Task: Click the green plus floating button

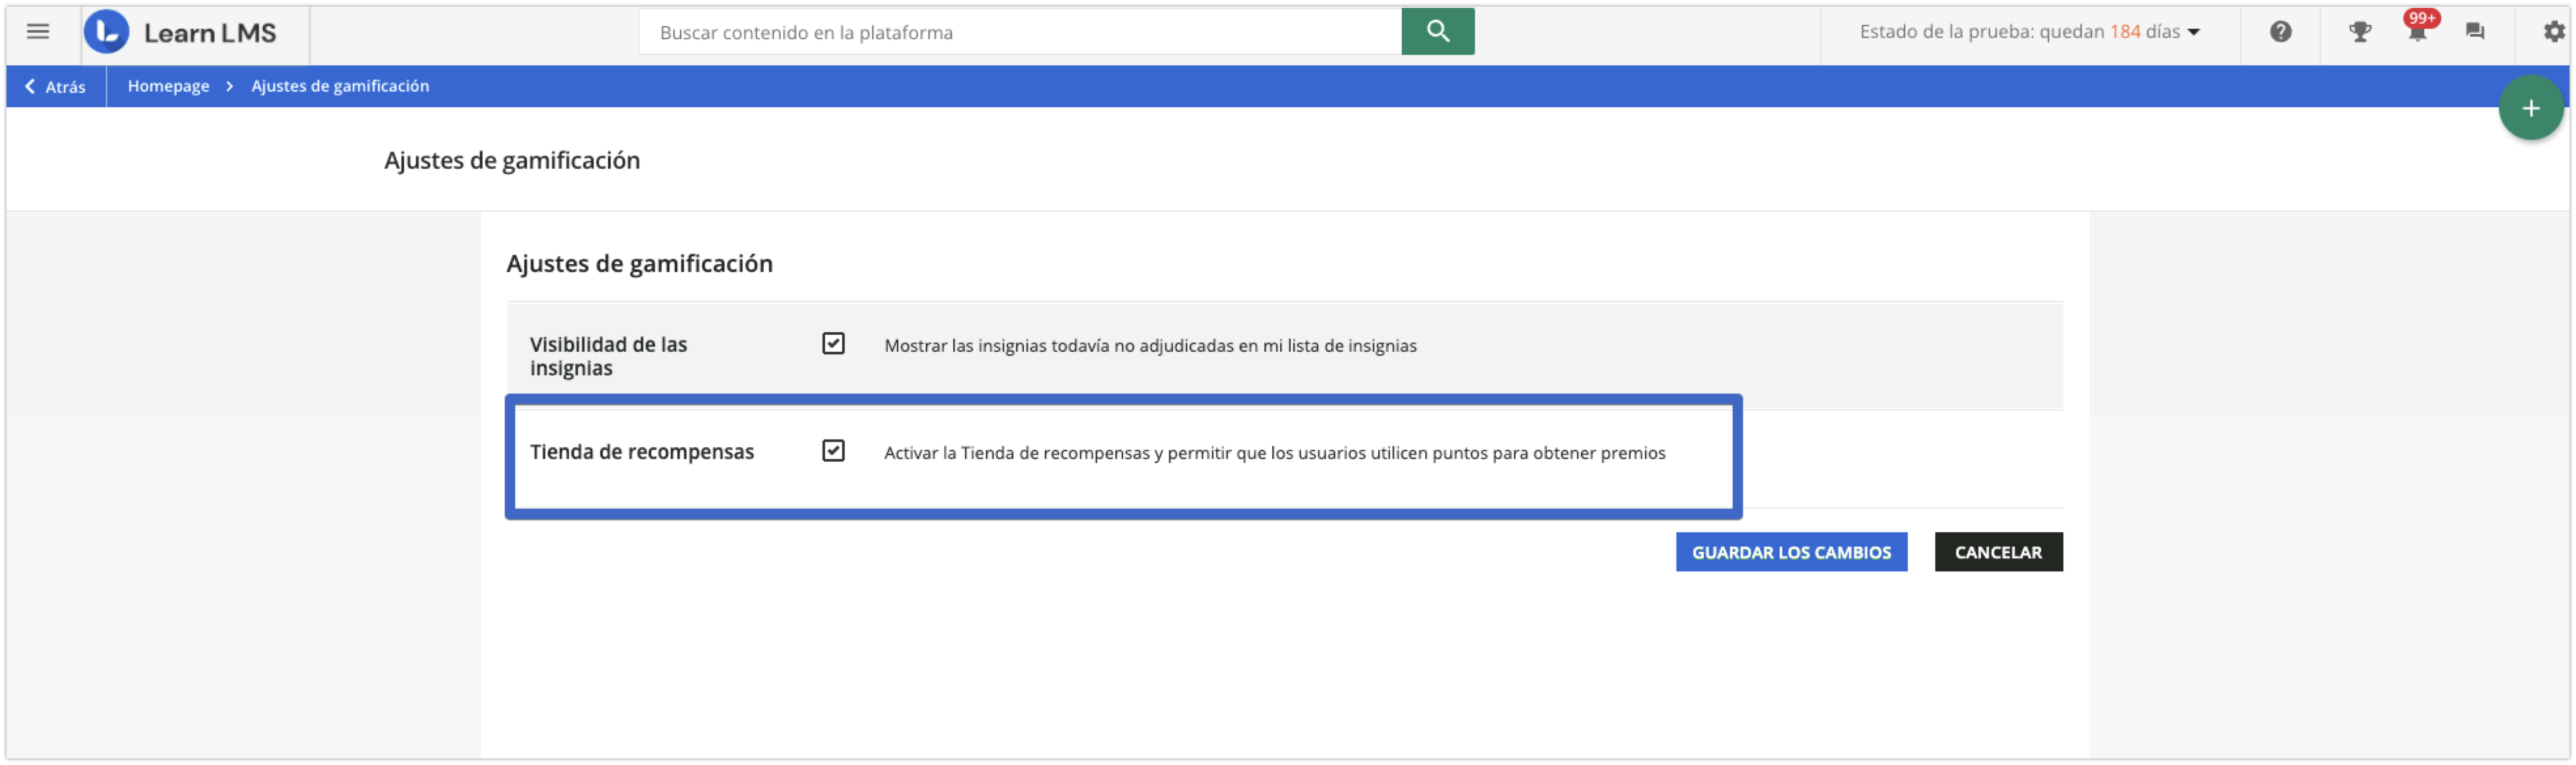Action: pyautogui.click(x=2530, y=108)
